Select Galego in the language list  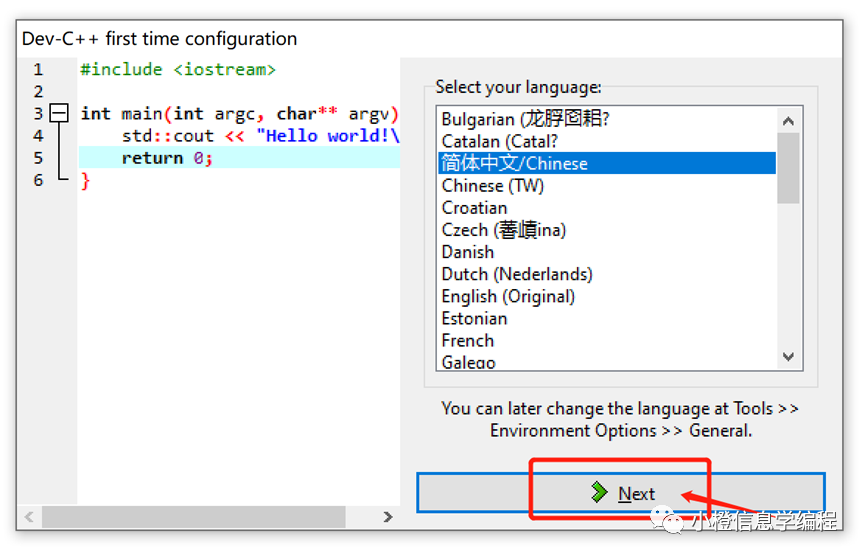(607, 361)
